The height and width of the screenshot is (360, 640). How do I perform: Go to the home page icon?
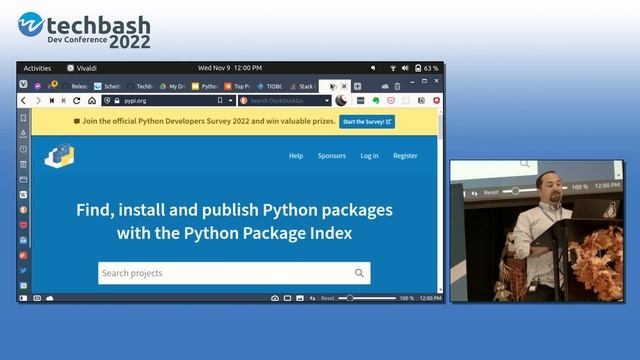click(92, 100)
